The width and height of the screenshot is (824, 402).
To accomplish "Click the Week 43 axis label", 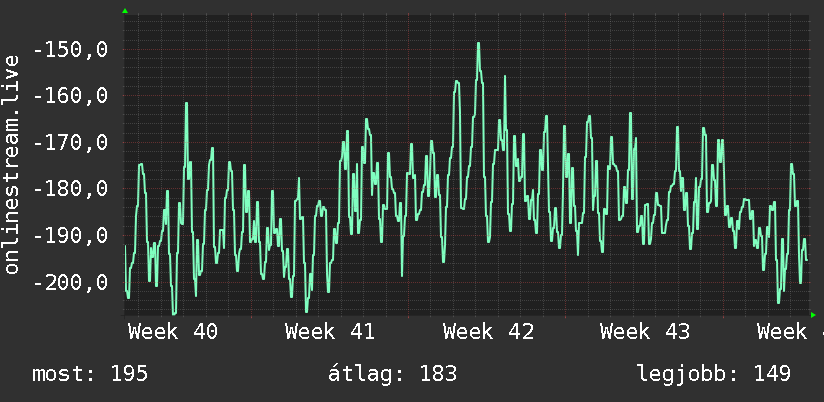I will [x=645, y=332].
